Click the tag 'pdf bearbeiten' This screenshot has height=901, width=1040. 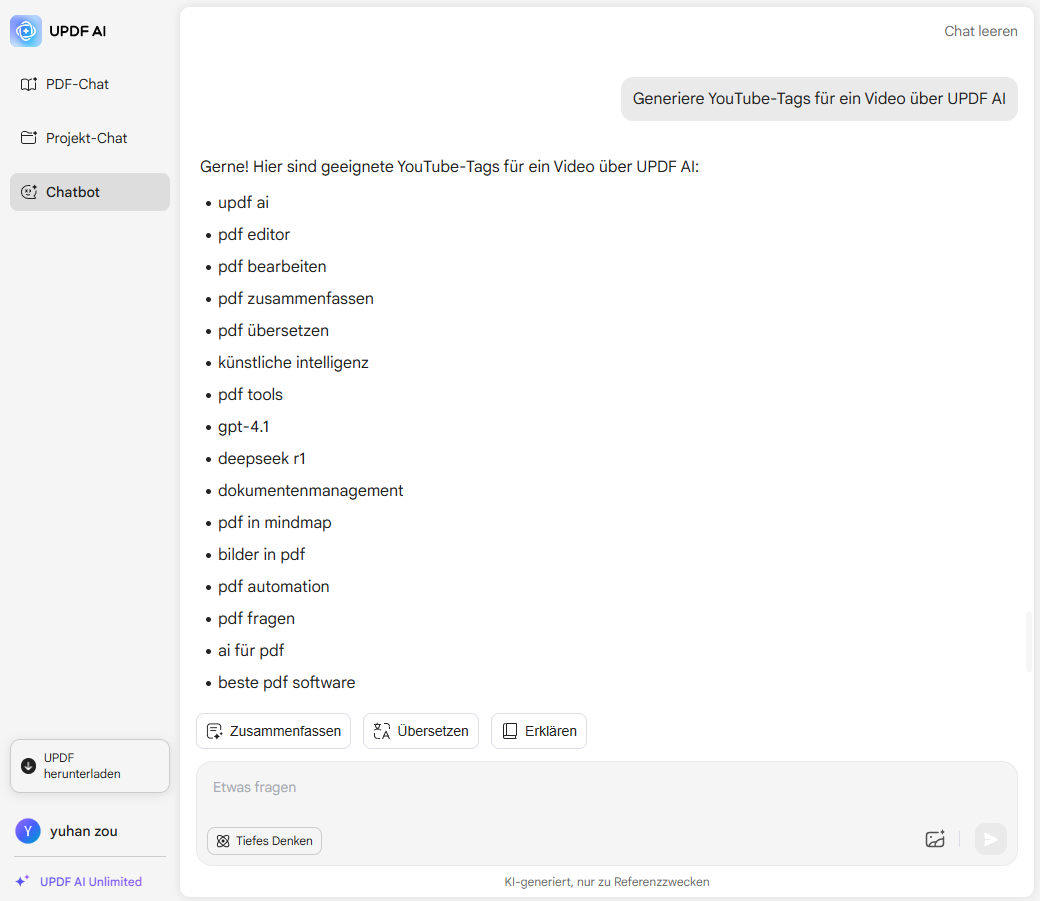pos(272,266)
